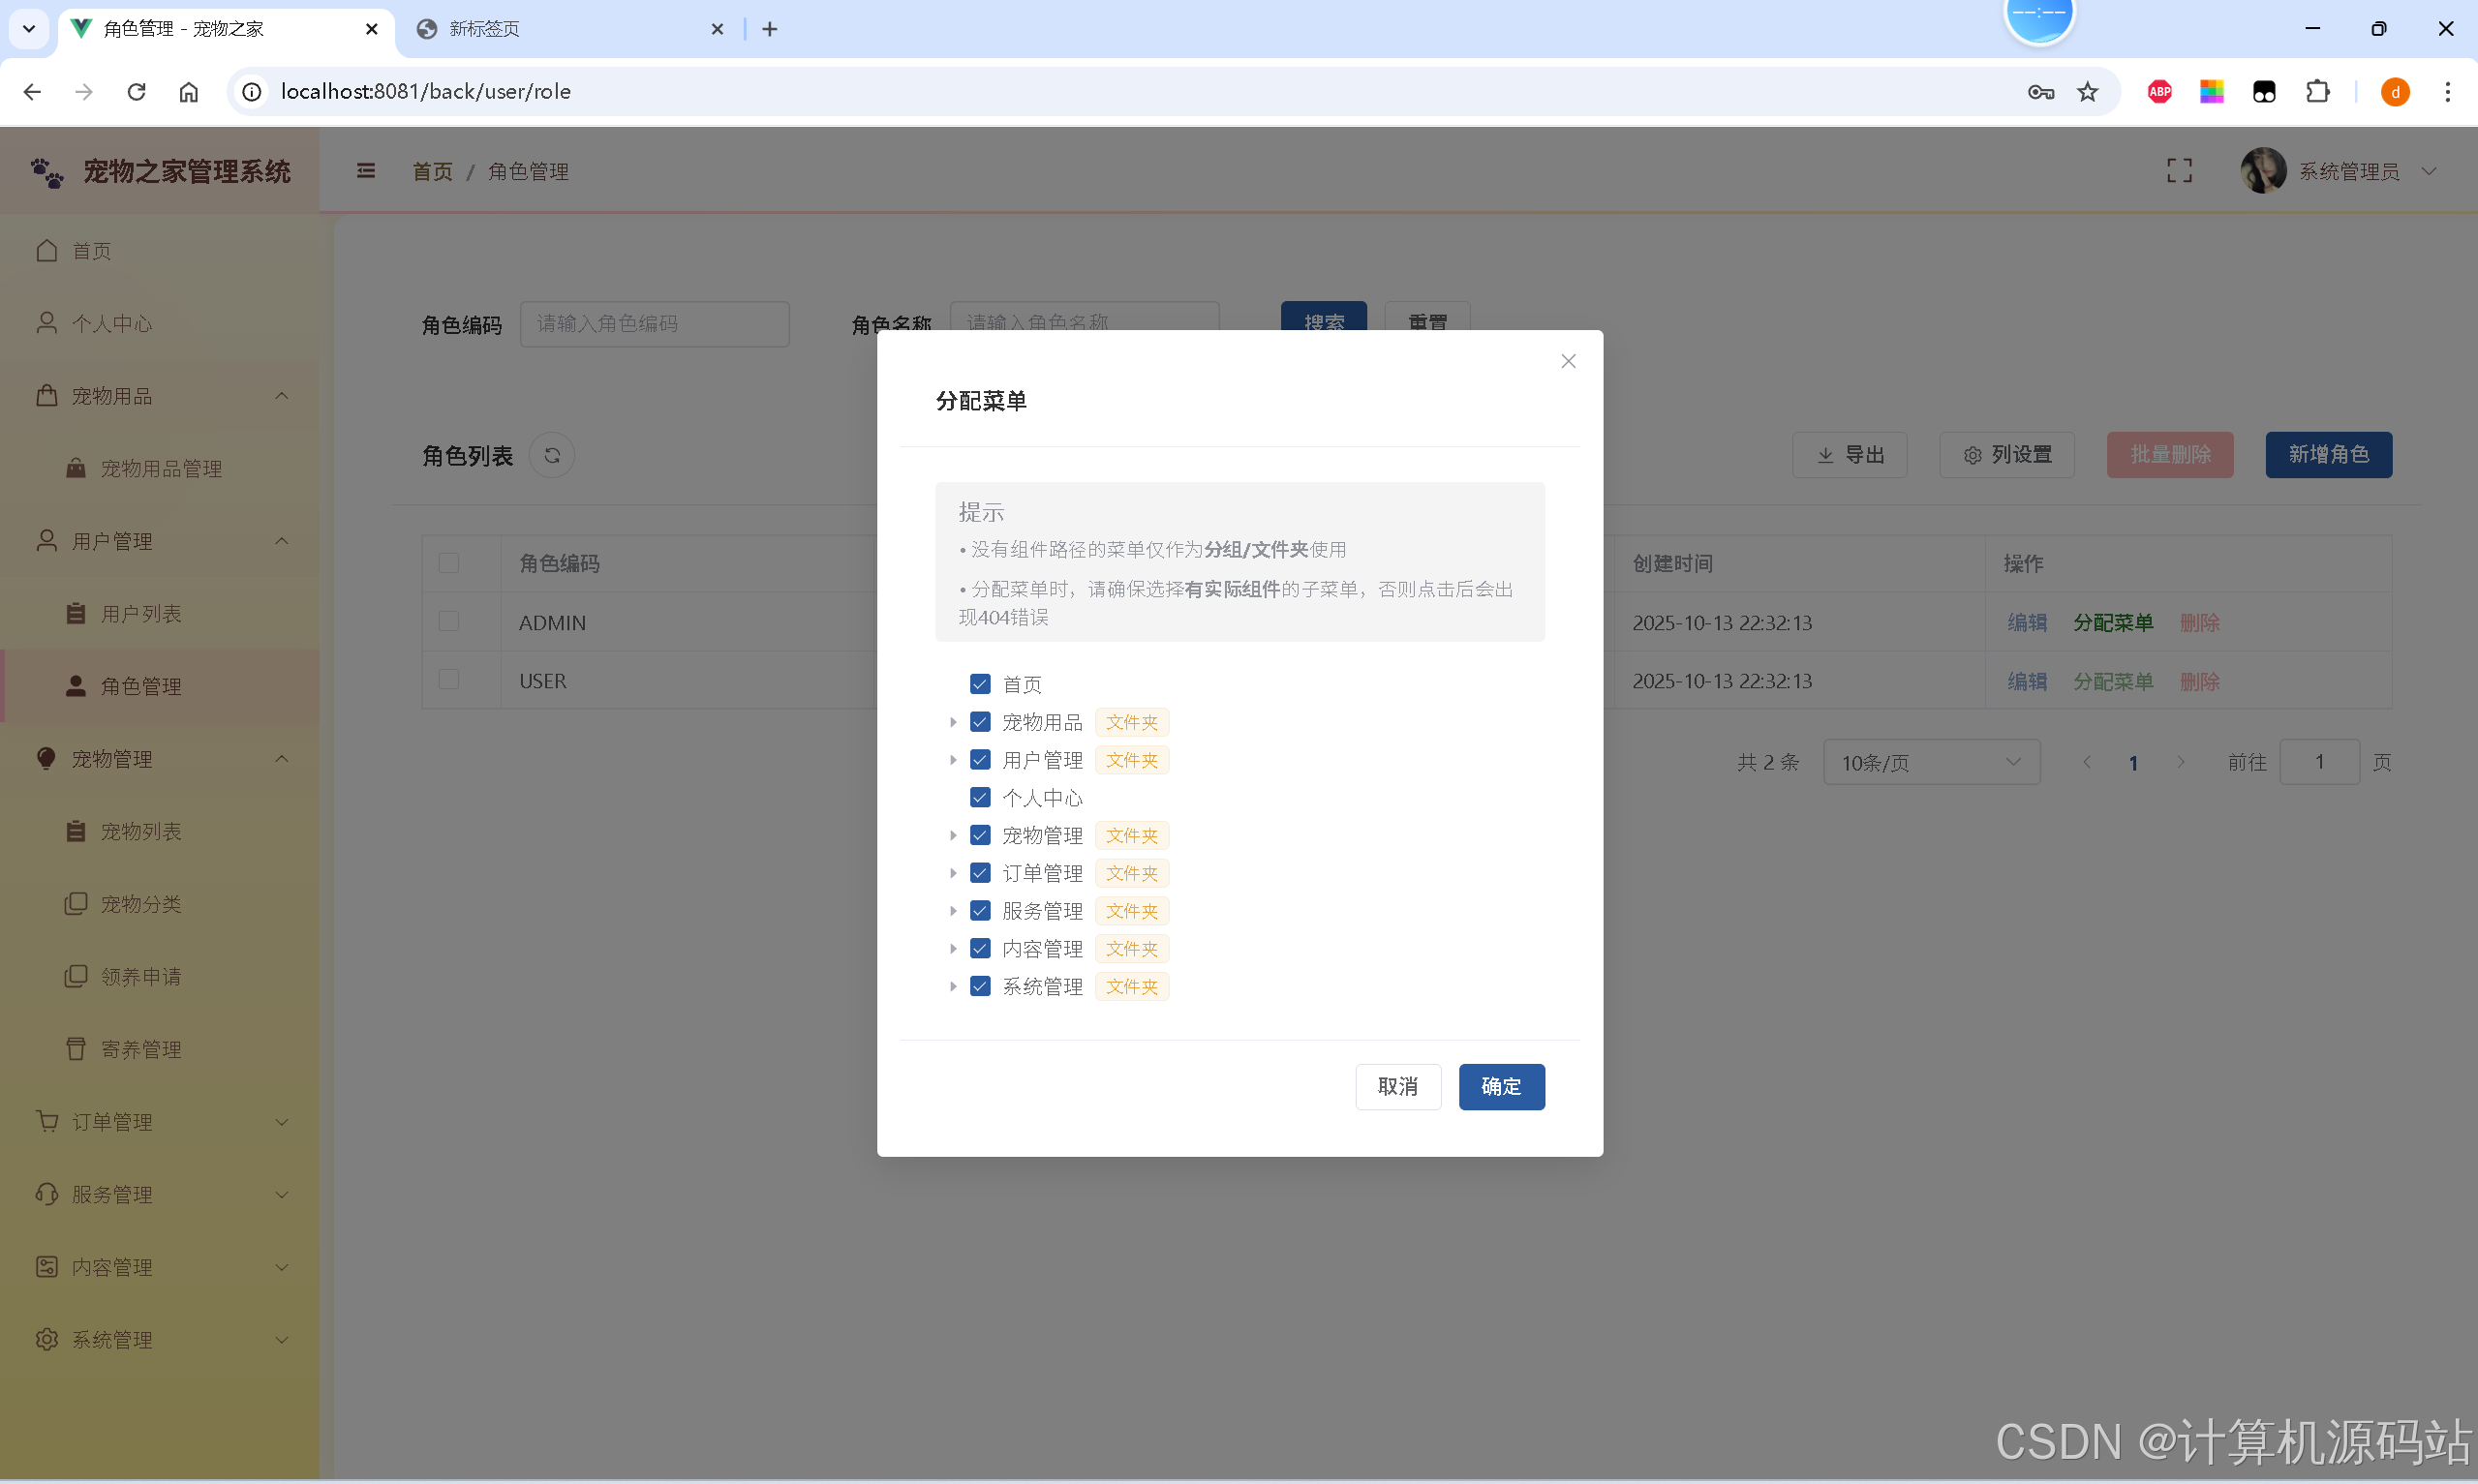Click the fullscreen toggle icon in the header
The height and width of the screenshot is (1484, 2478).
pyautogui.click(x=2179, y=171)
